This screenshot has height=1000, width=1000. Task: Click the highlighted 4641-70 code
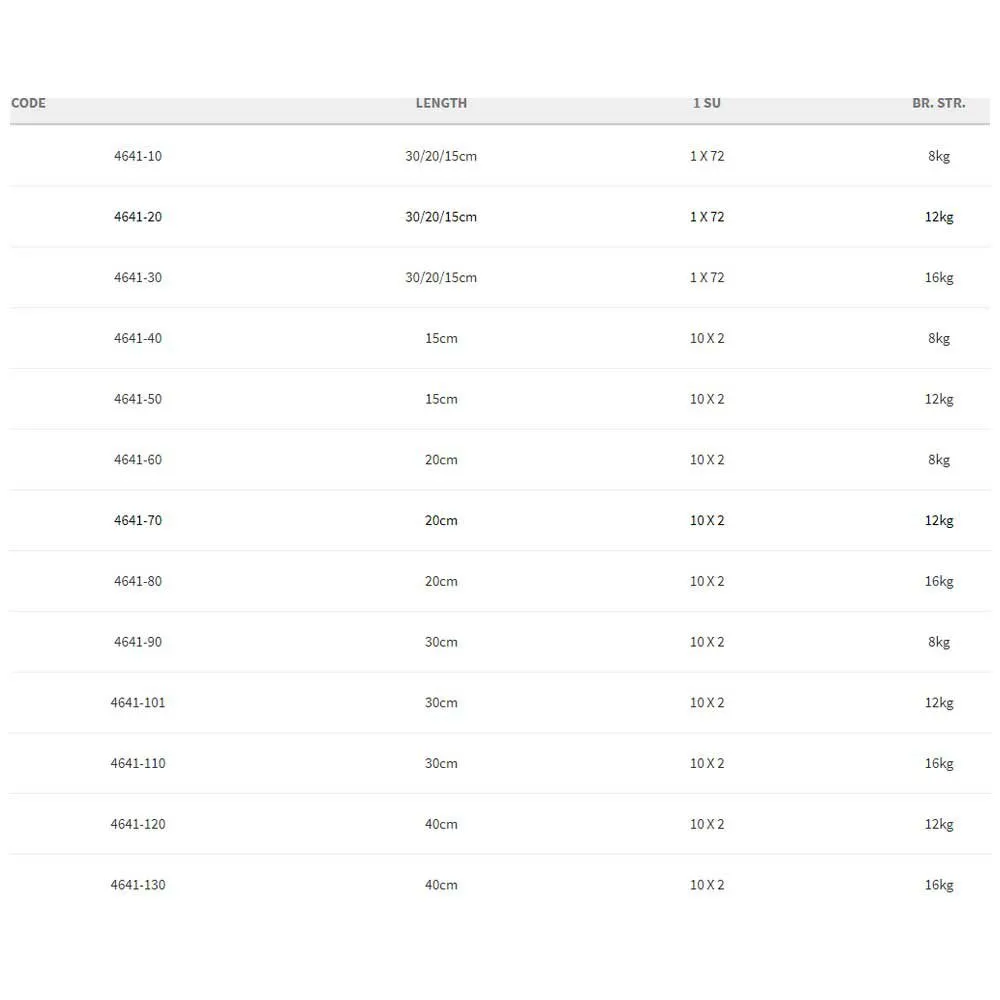coord(138,521)
